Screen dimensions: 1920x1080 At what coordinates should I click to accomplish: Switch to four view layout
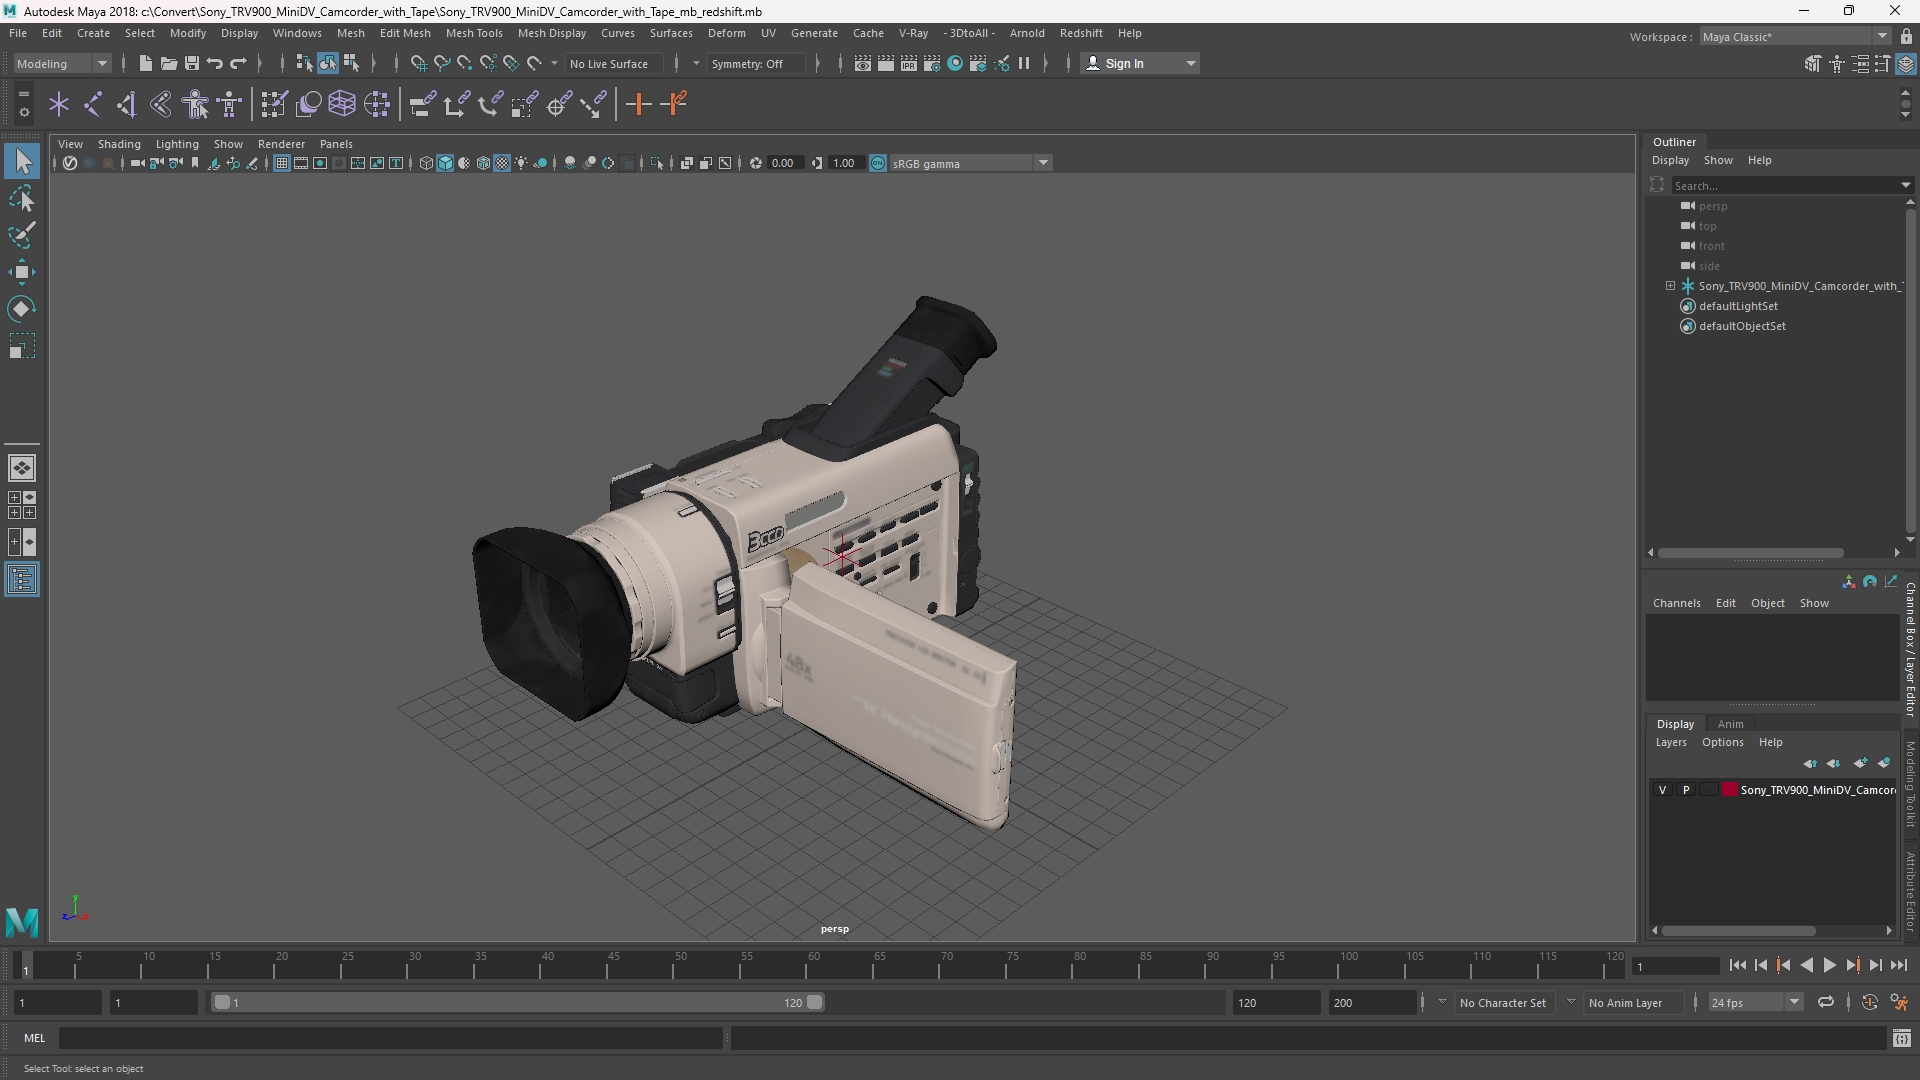click(x=22, y=505)
